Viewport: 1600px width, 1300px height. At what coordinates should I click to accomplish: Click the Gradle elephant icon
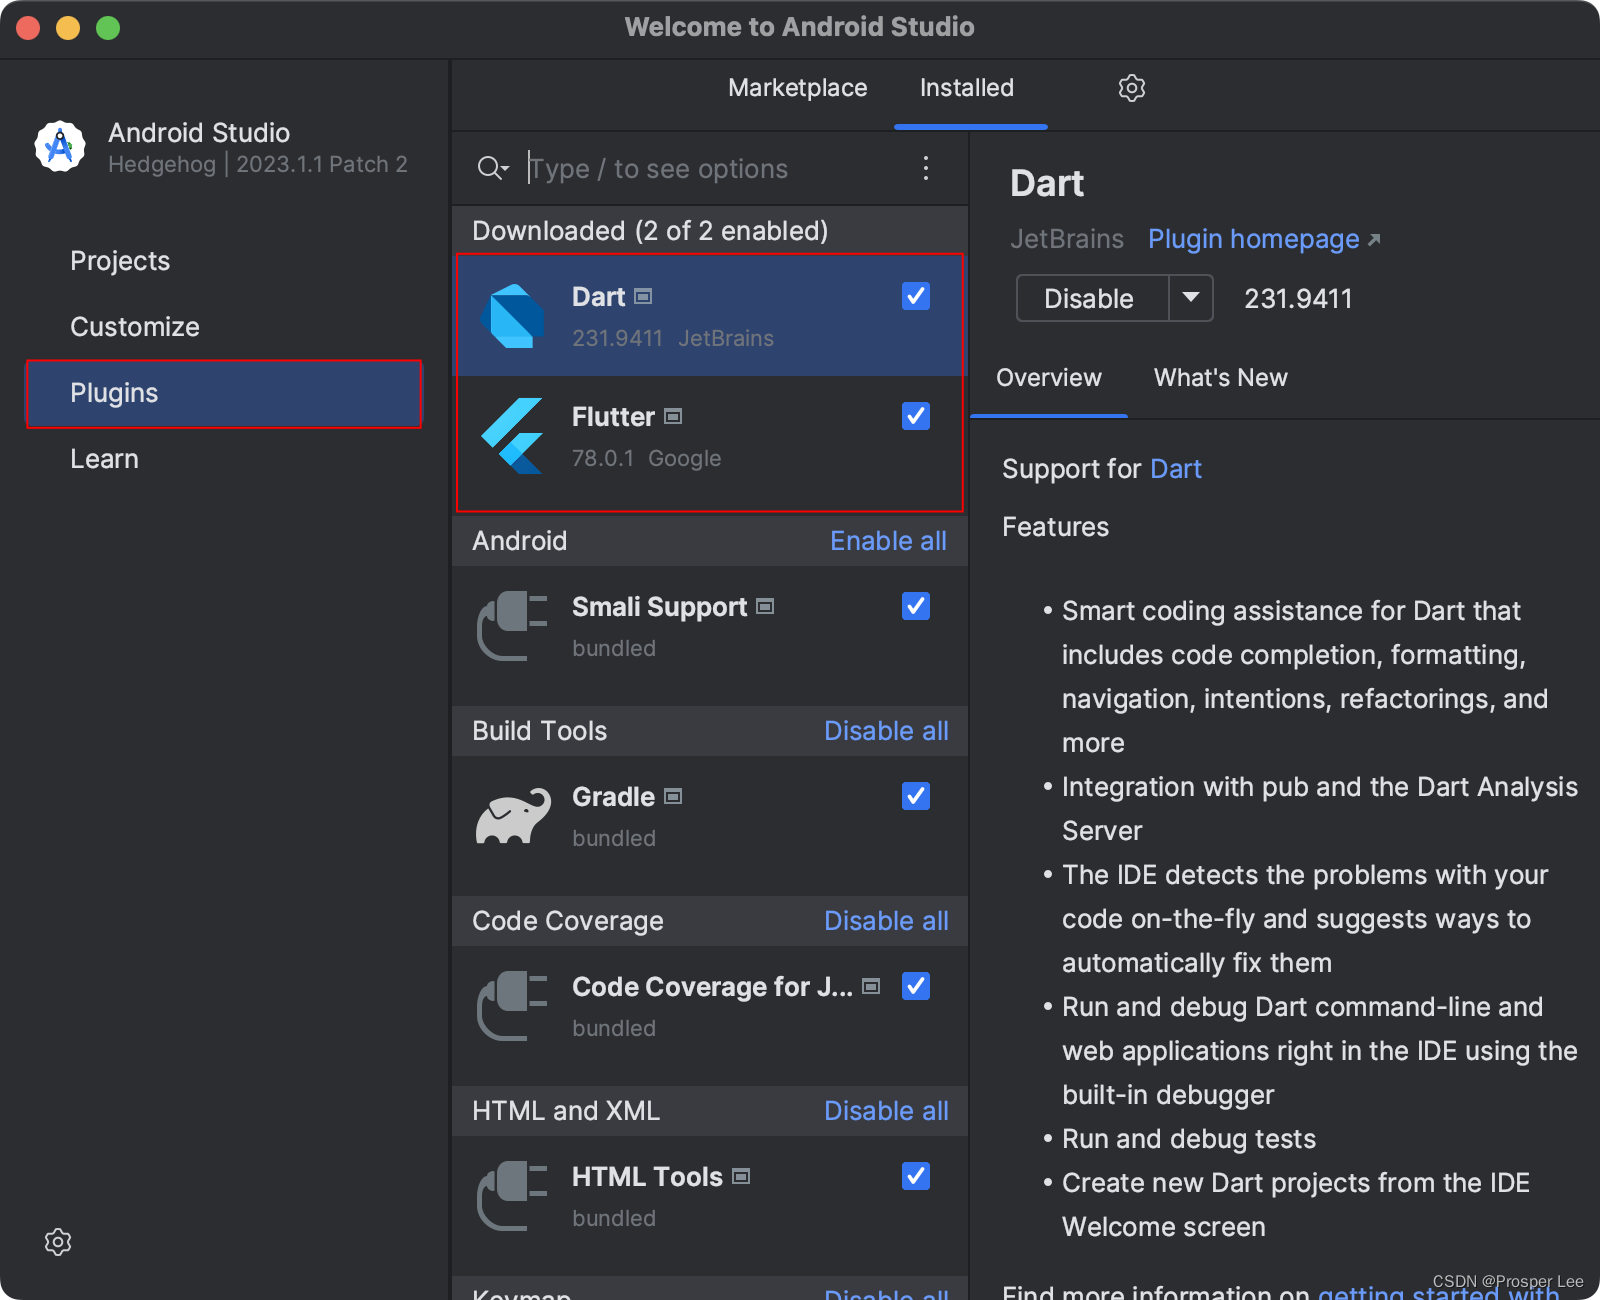[512, 816]
